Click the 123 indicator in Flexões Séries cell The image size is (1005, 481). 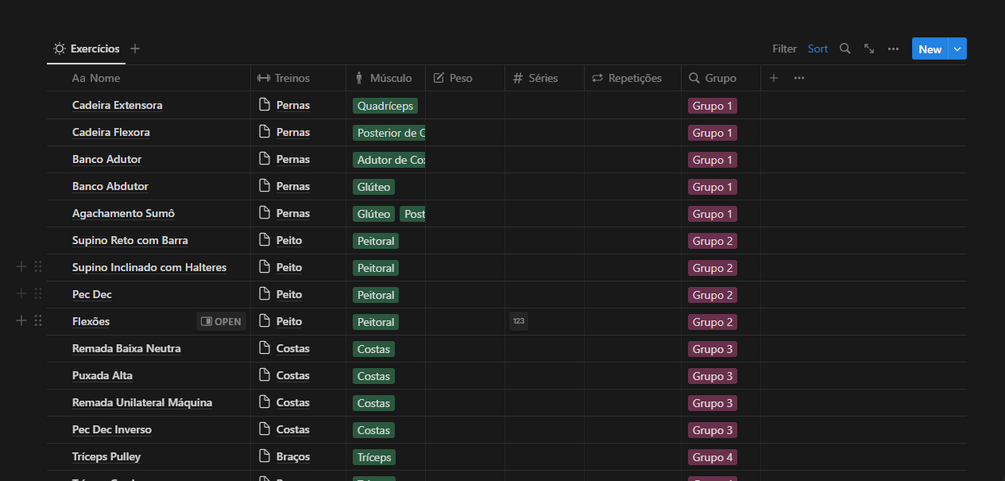pos(519,321)
